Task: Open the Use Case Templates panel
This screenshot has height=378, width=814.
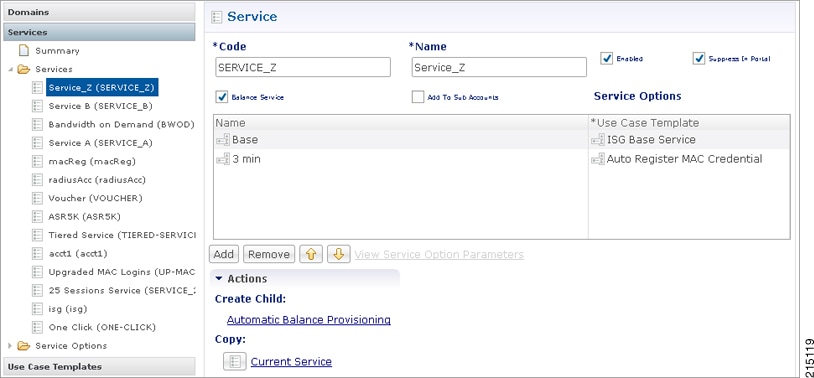Action: pyautogui.click(x=99, y=367)
